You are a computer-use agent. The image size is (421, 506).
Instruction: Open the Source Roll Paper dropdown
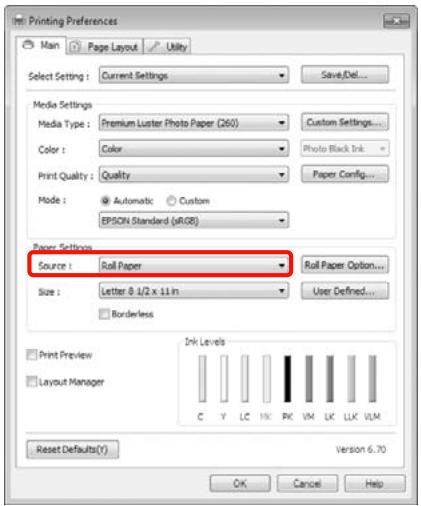point(194,266)
